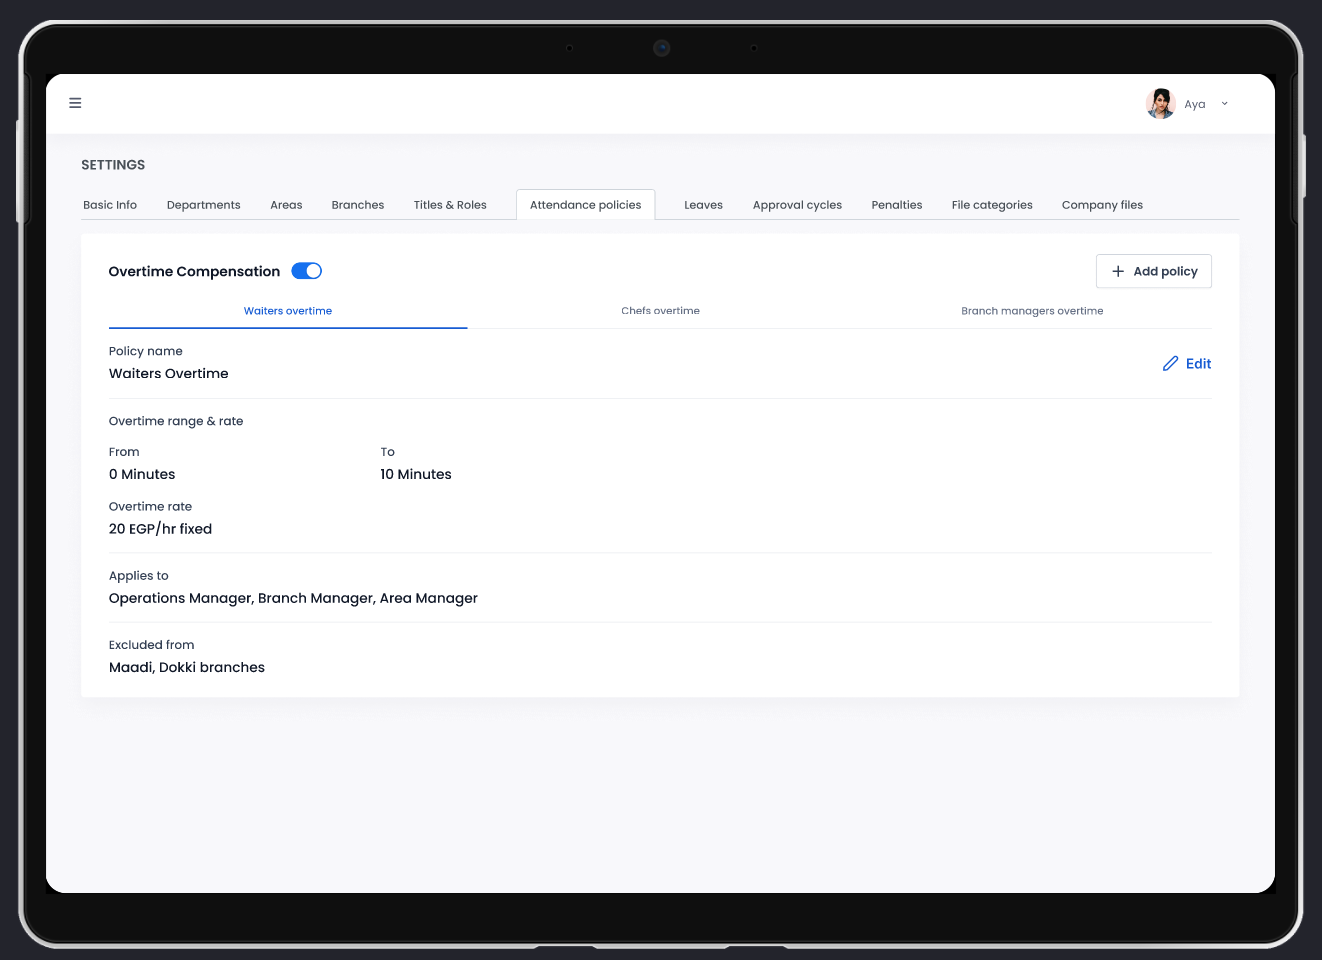
Task: Click the pencil edit icon
Action: point(1170,364)
